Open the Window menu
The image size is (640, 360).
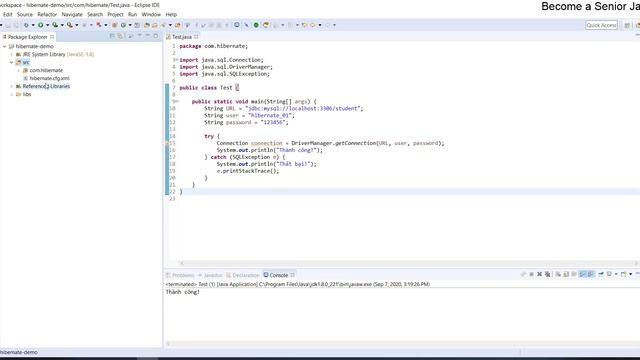click(151, 14)
